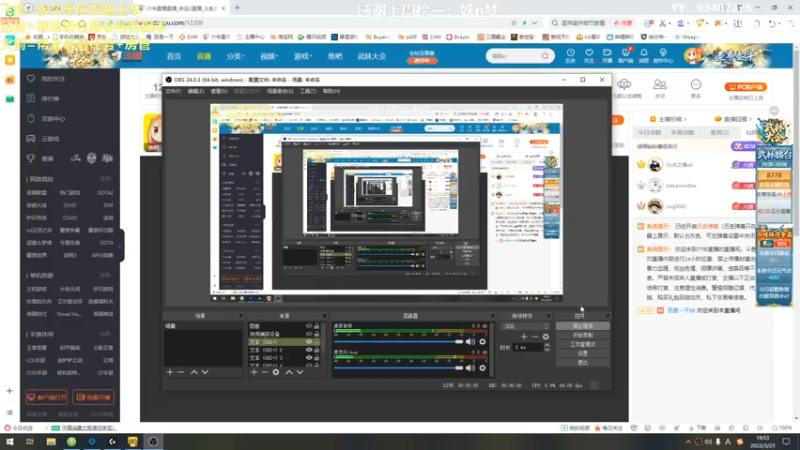Viewport: 800px width, 450px height.
Task: Open 历史 history icon in Douyu header
Action: pyautogui.click(x=570, y=56)
